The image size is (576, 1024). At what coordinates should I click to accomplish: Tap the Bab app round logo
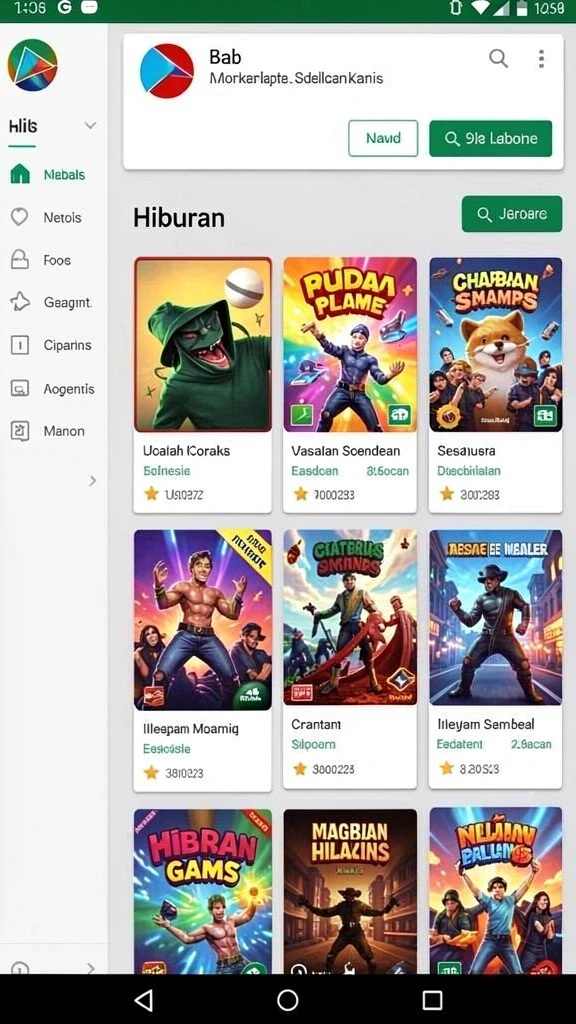coord(167,71)
